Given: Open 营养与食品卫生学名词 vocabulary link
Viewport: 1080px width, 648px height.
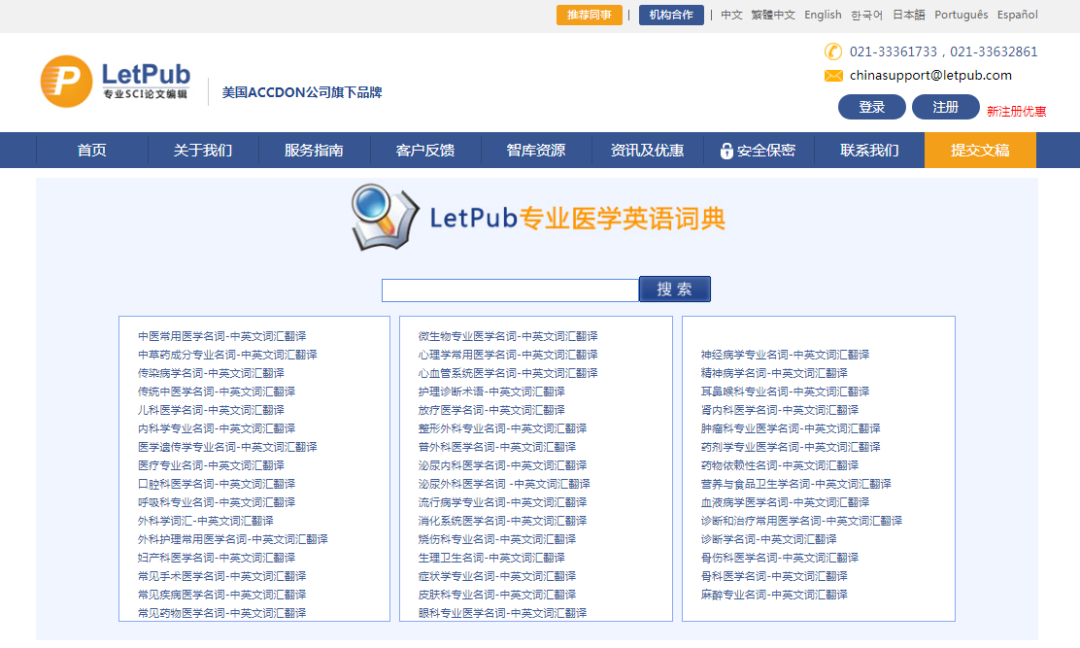Looking at the screenshot, I should 796,484.
